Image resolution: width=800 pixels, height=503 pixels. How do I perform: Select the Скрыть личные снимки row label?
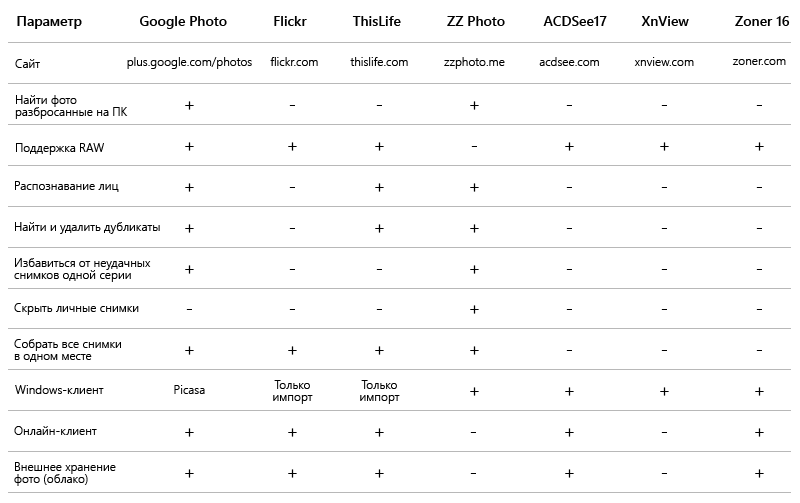(x=76, y=308)
